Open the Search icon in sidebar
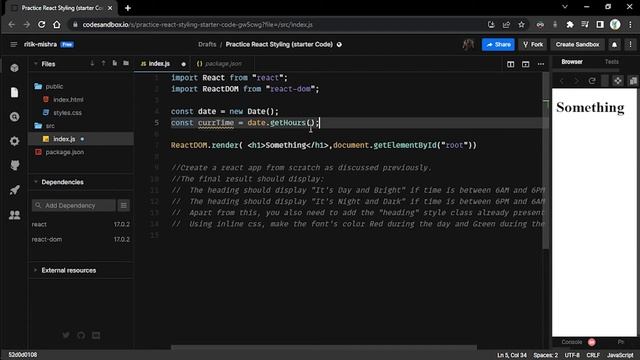The width and height of the screenshot is (640, 360). tap(14, 117)
